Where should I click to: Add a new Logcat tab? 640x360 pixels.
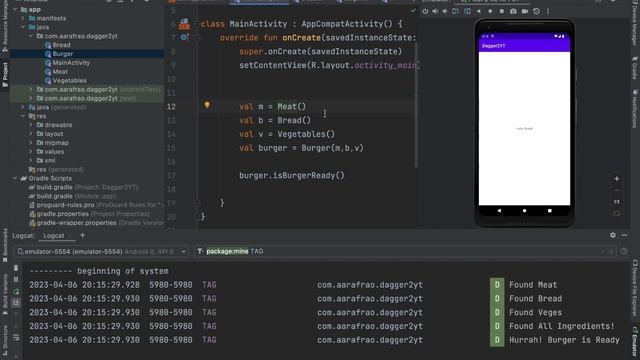point(82,235)
